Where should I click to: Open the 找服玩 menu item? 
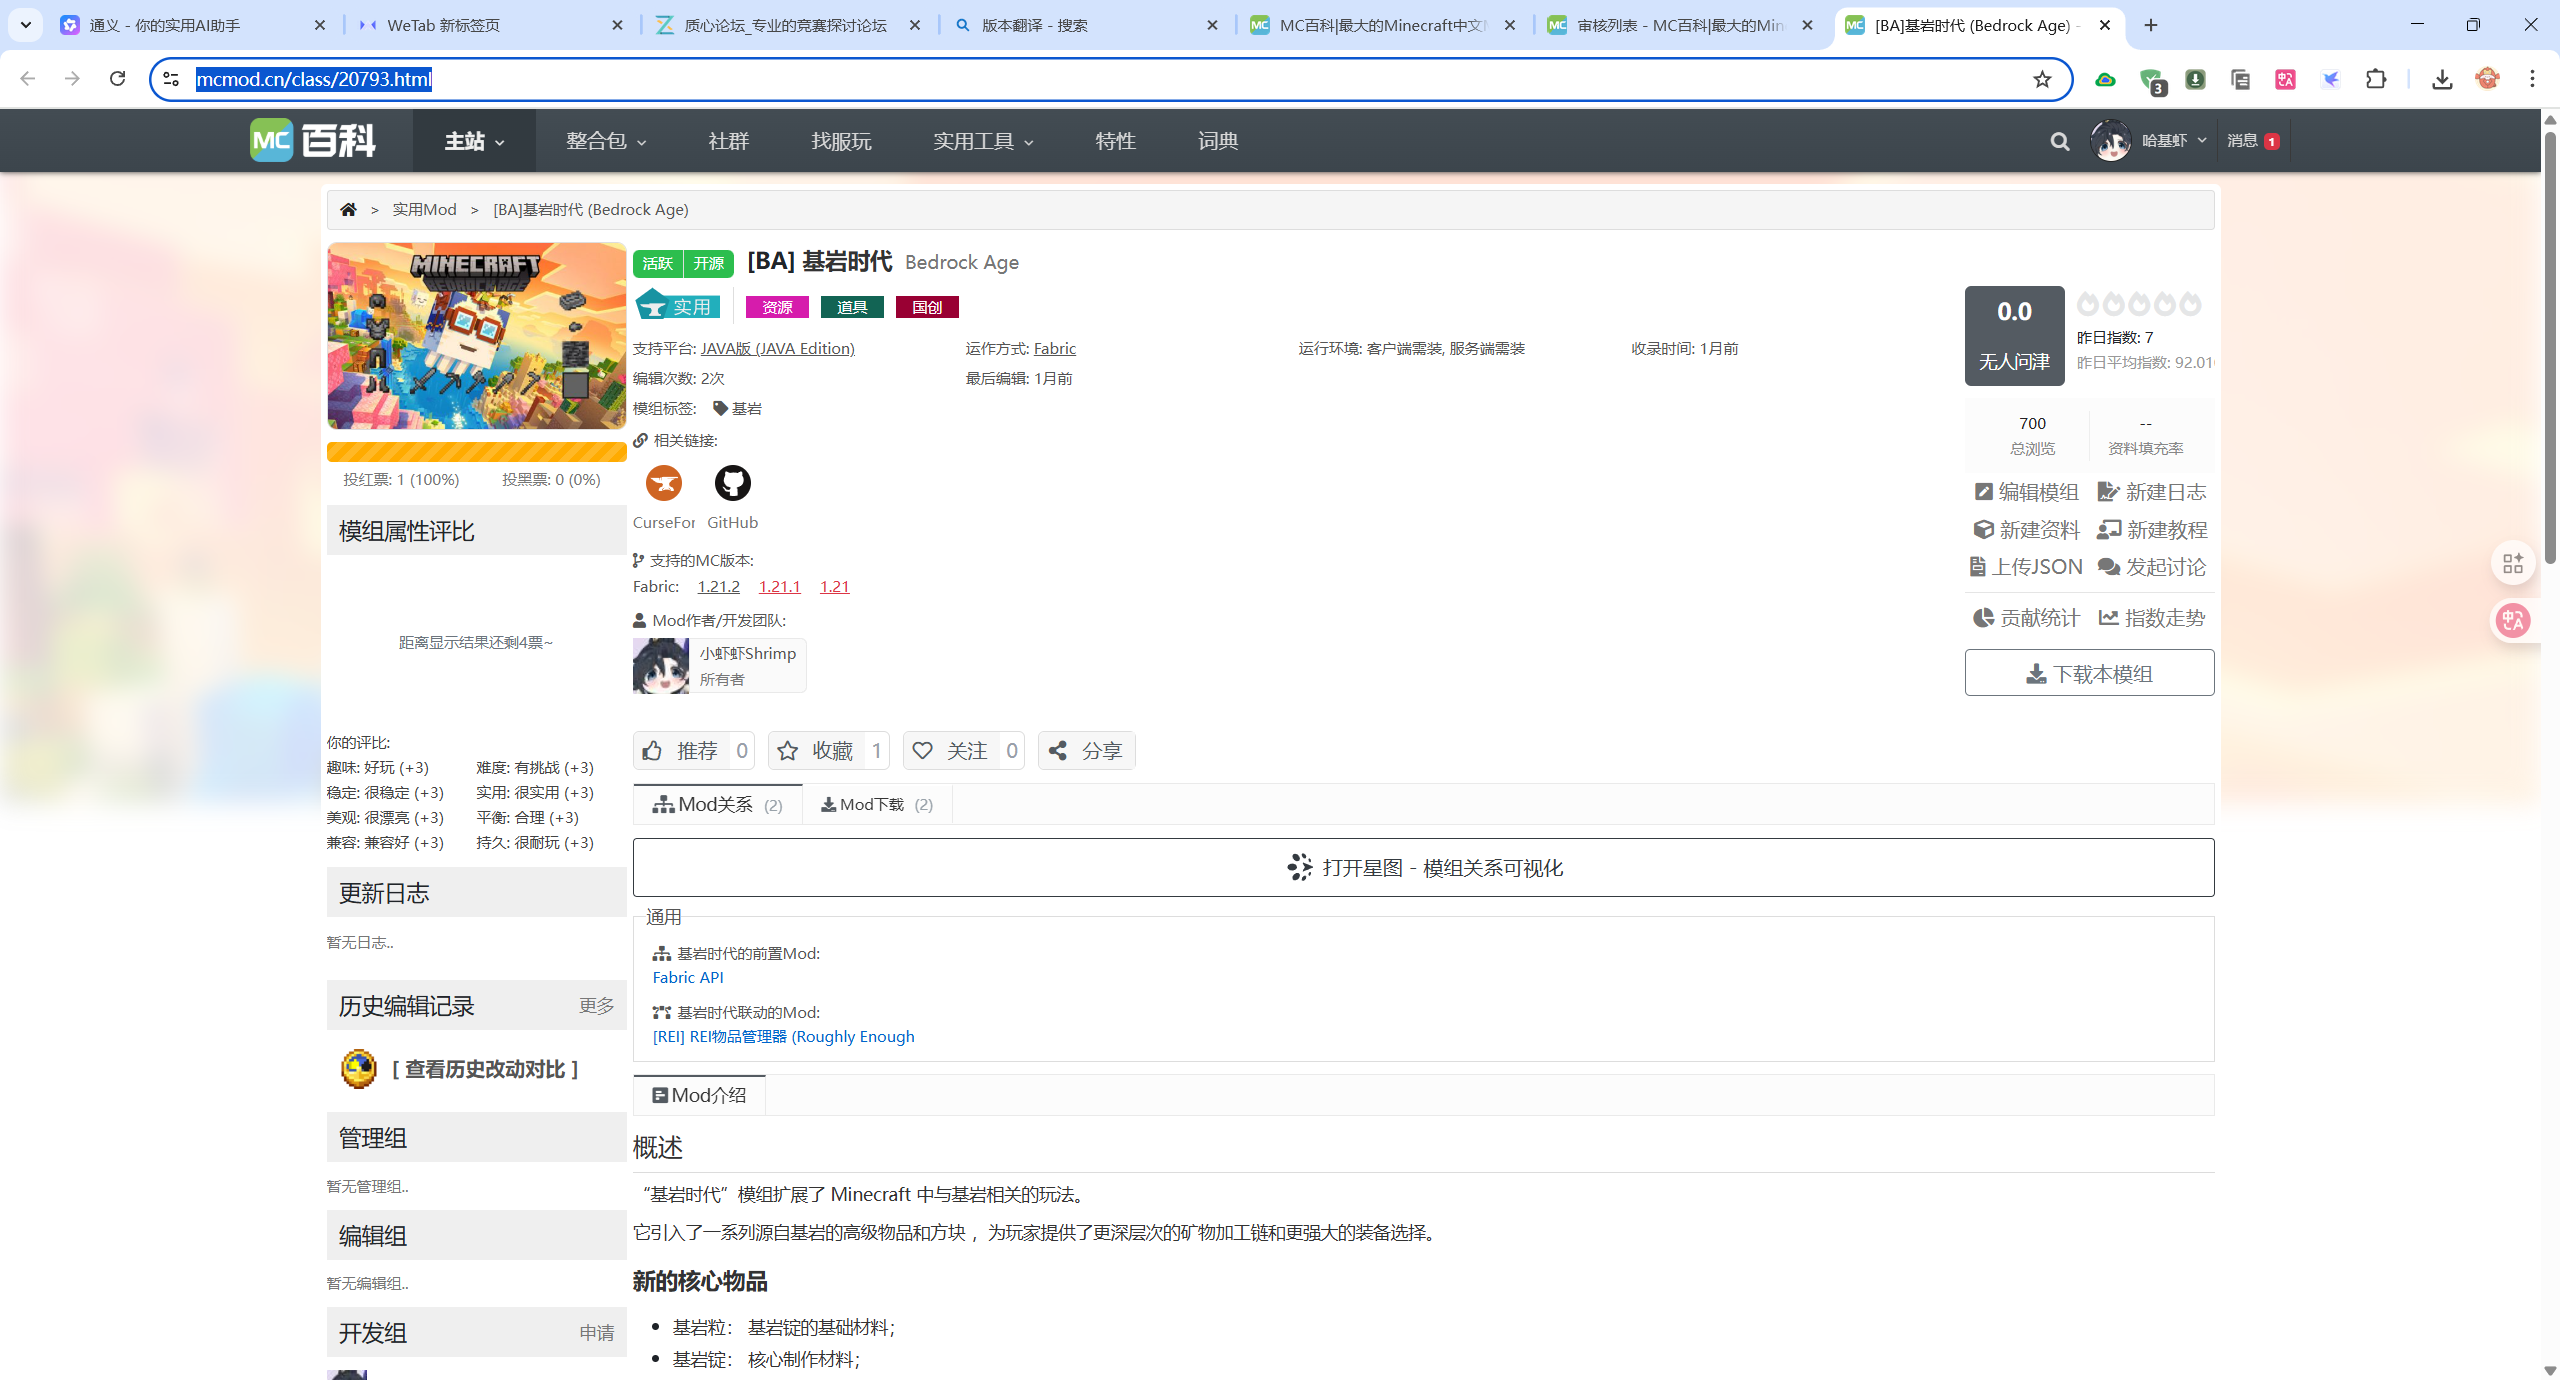841,141
